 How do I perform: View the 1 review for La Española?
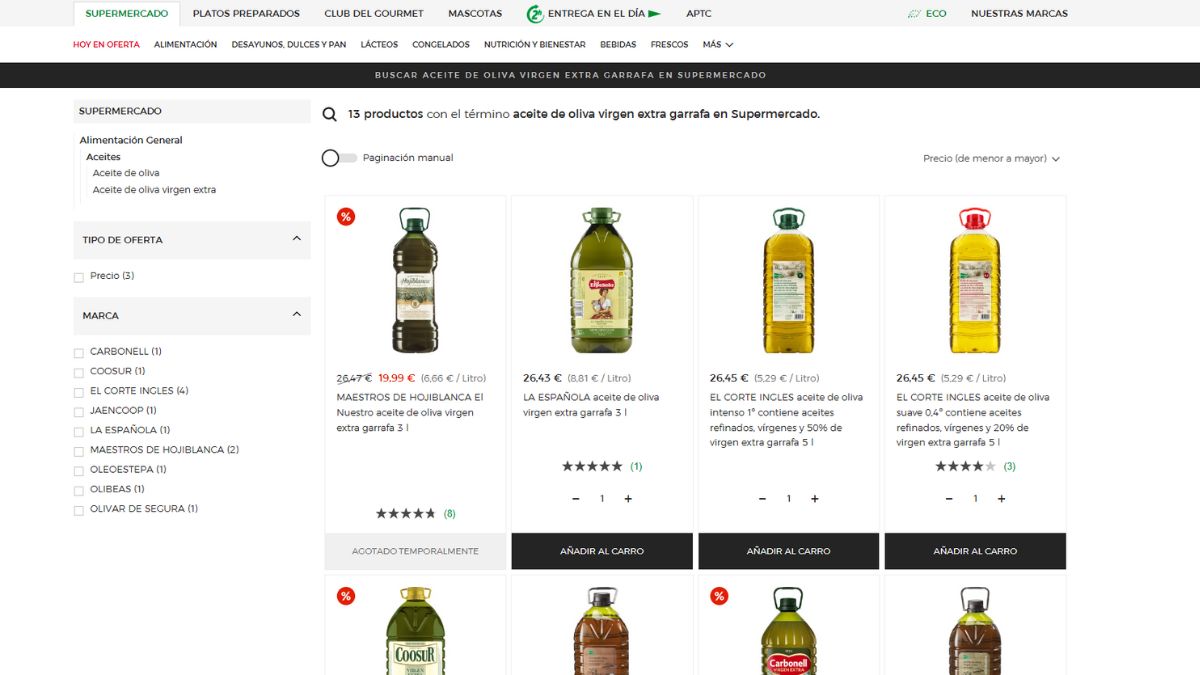pos(636,467)
